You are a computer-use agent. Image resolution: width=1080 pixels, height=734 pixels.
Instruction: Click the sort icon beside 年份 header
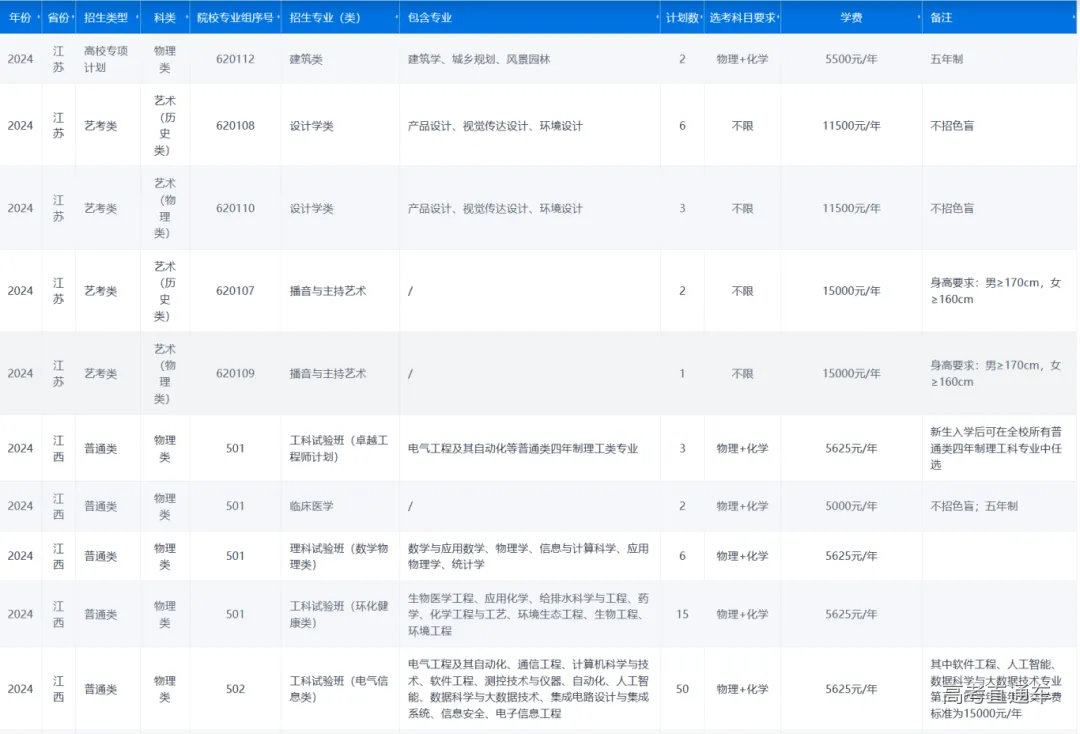(x=38, y=17)
